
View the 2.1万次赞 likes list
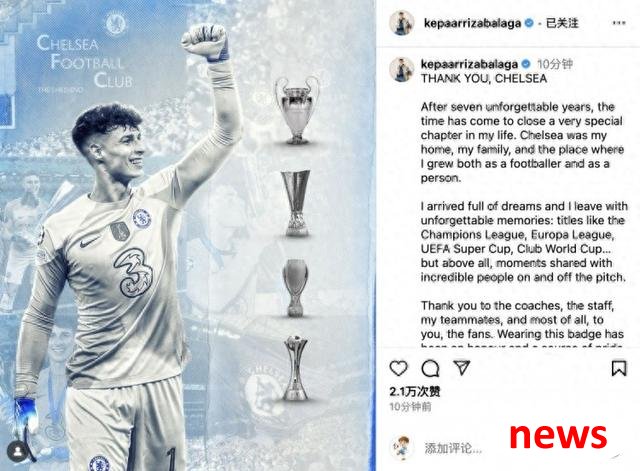click(415, 392)
